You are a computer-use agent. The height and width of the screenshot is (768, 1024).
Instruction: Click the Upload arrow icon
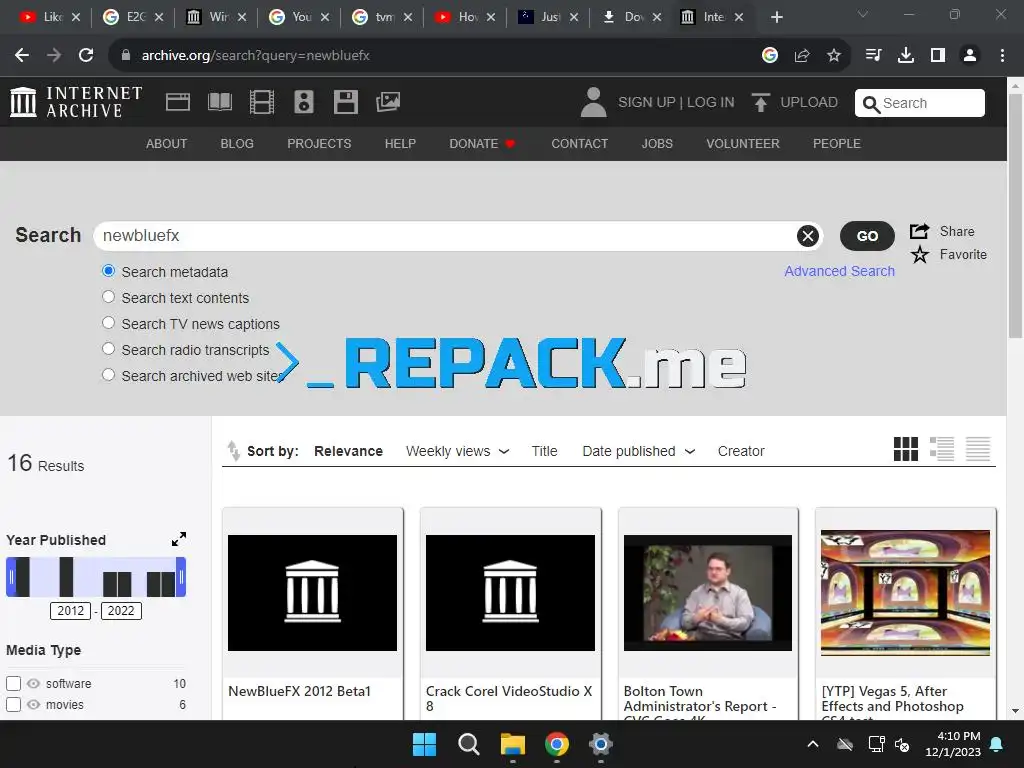760,103
